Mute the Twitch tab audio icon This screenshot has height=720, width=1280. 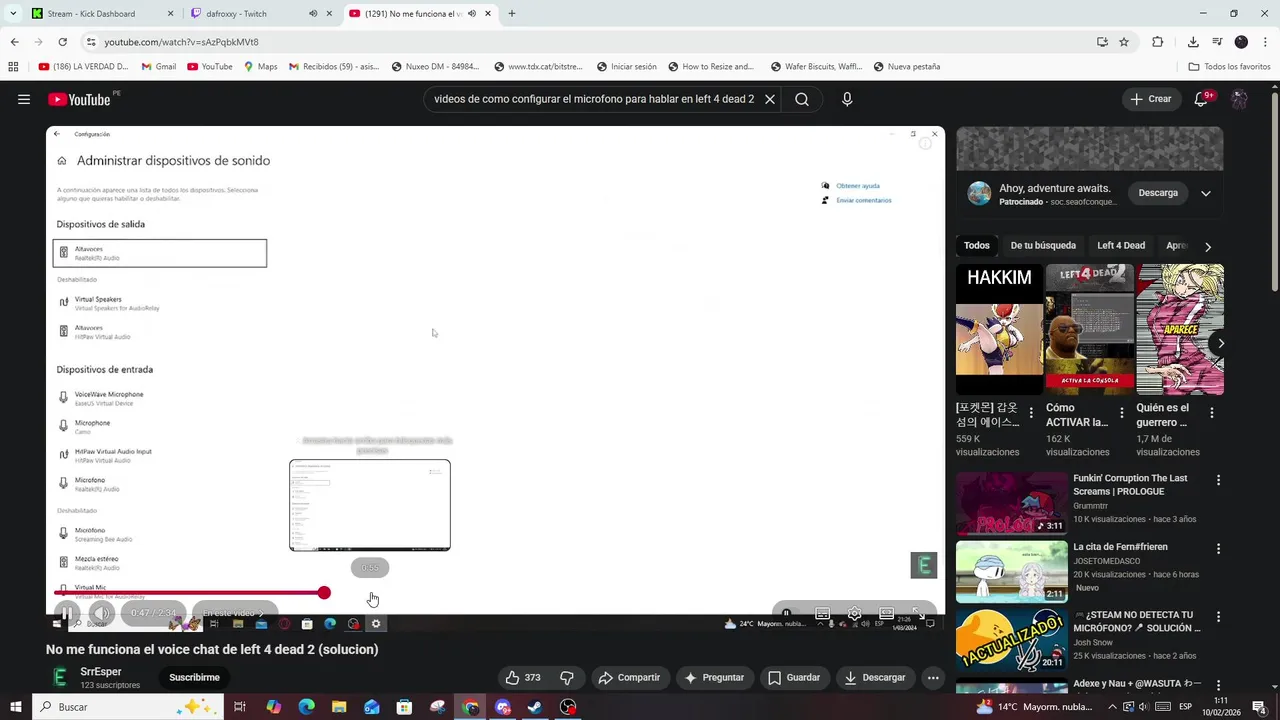tap(313, 14)
